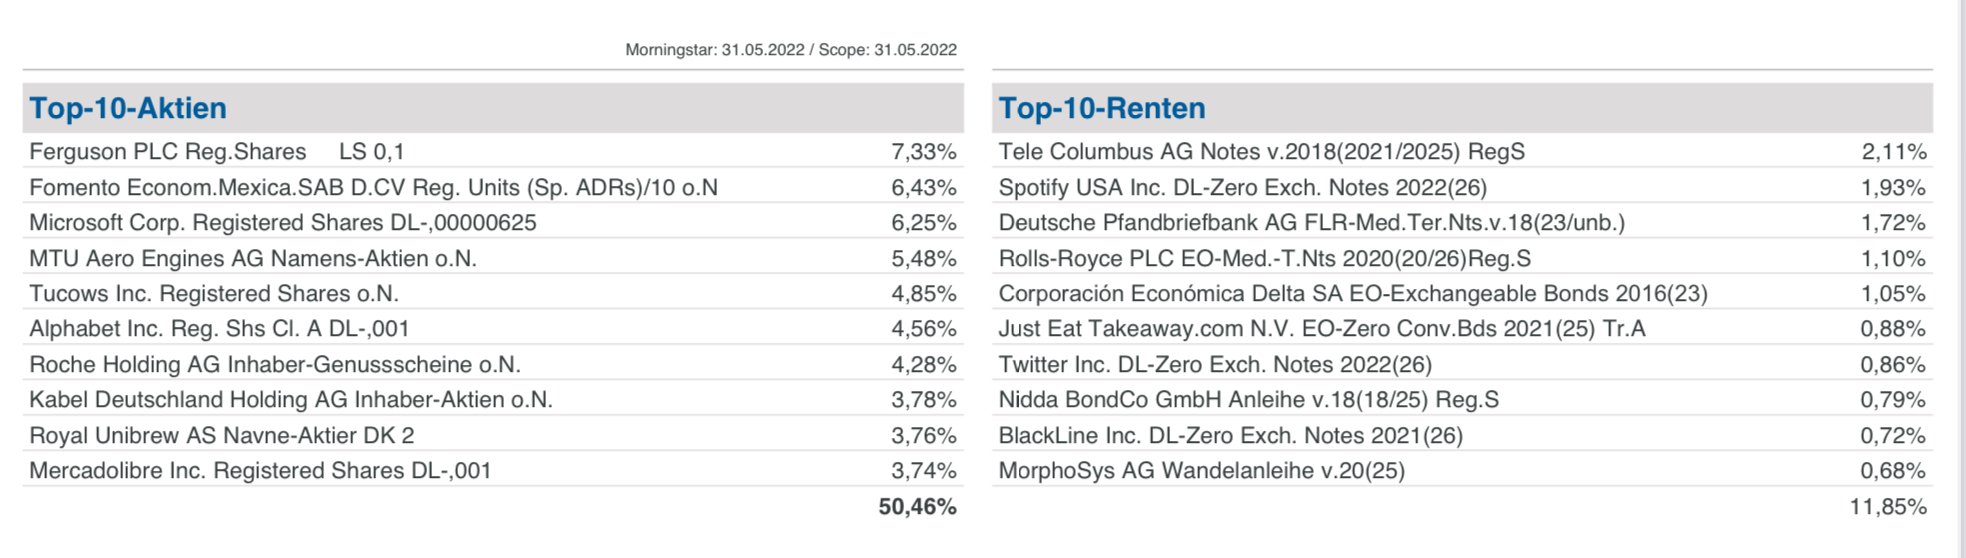The height and width of the screenshot is (558, 1966).
Task: Click the Top-10-Aktien heading
Action: coord(128,108)
